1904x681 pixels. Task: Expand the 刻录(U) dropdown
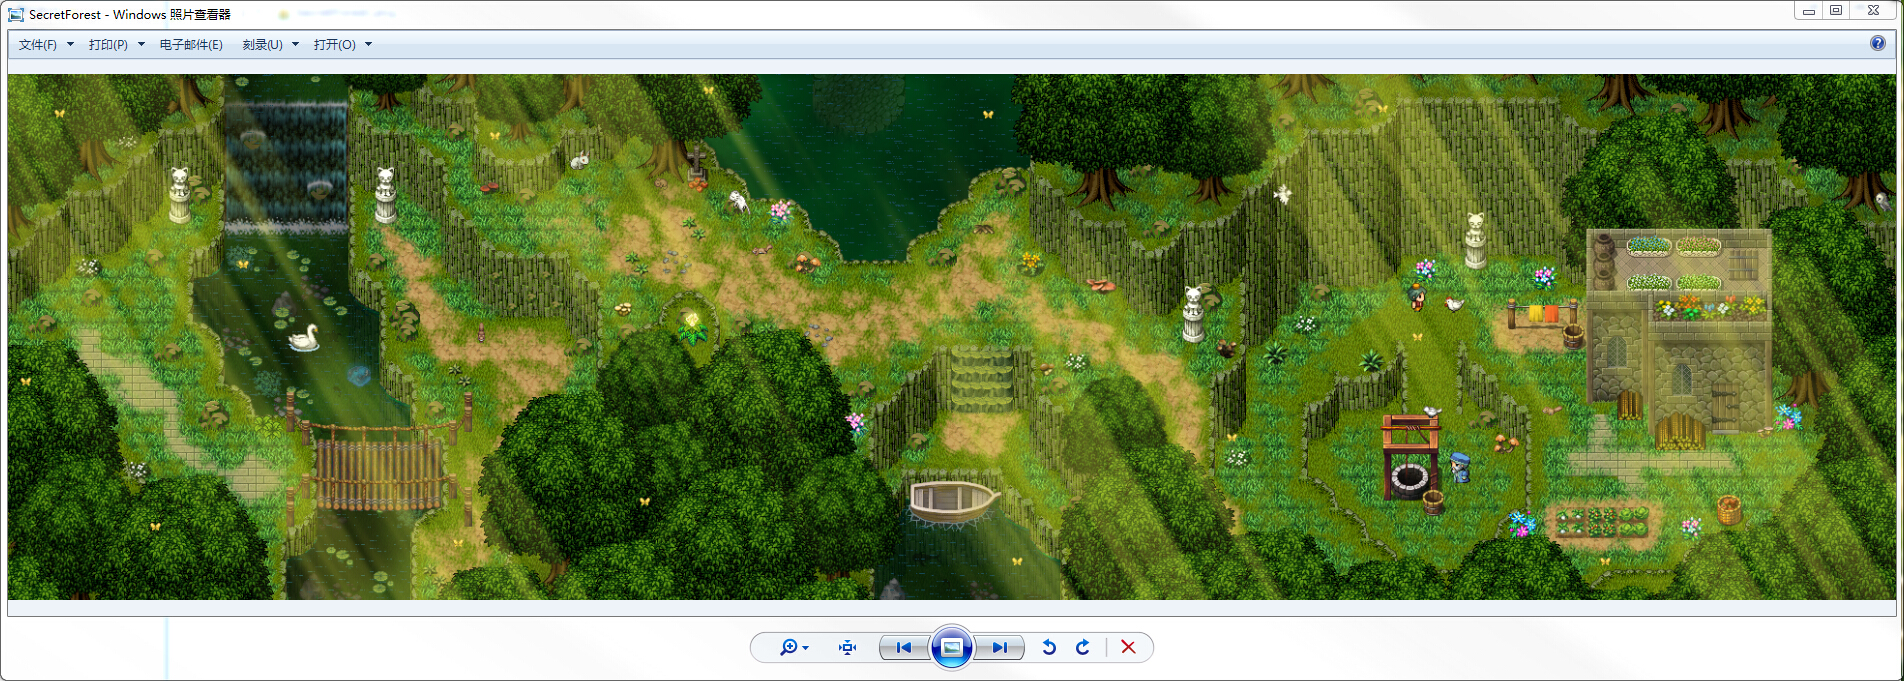tap(270, 45)
